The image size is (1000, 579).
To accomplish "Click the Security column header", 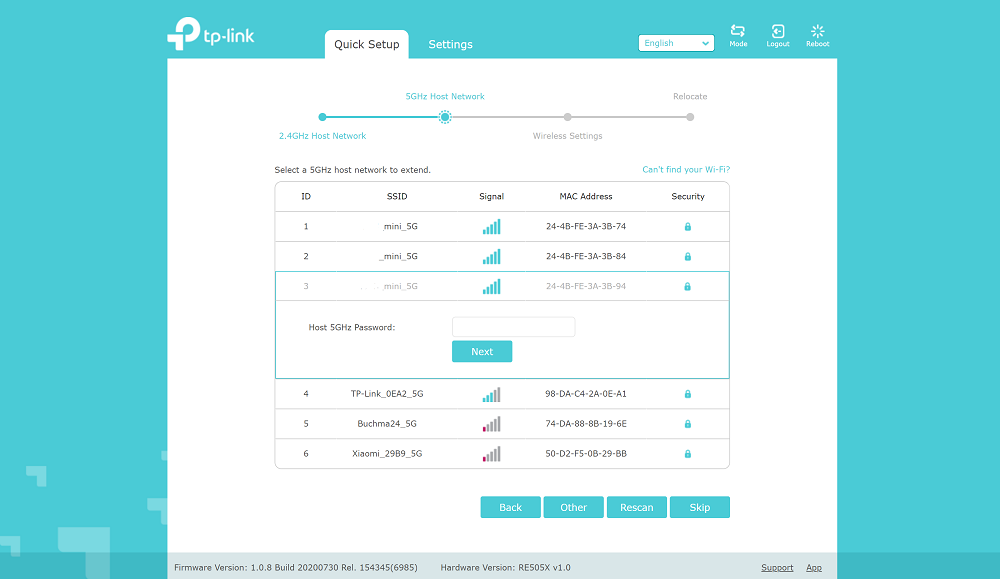I will pos(688,196).
